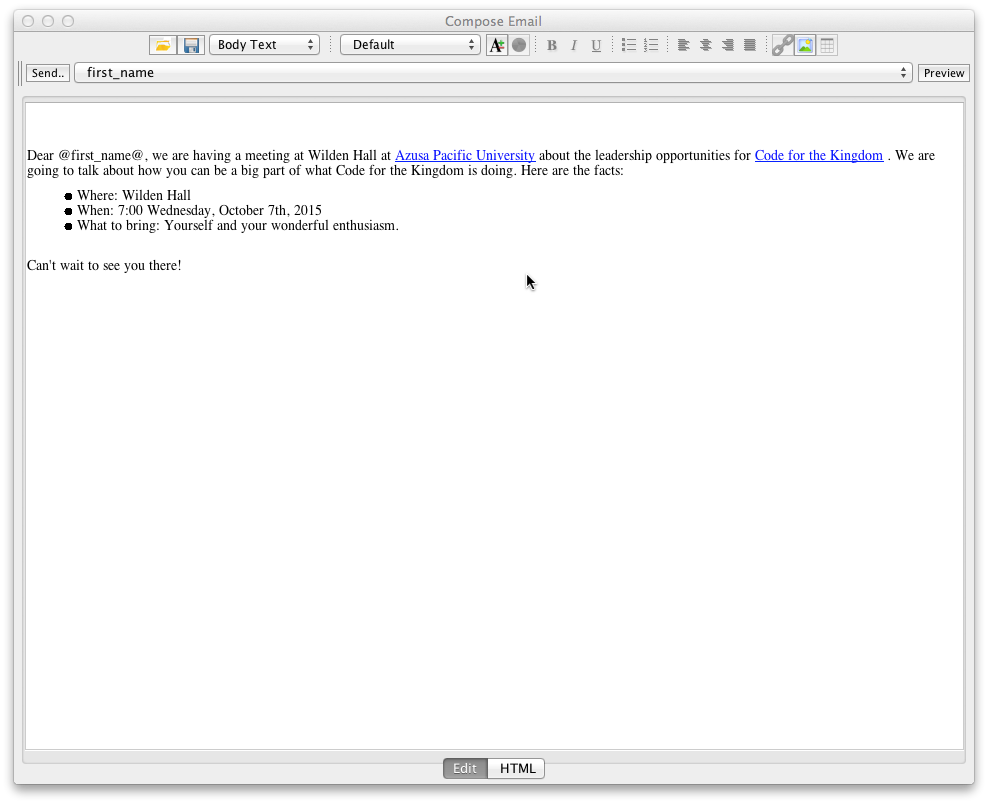
Task: Expand the first_name merge field selector
Action: click(903, 72)
